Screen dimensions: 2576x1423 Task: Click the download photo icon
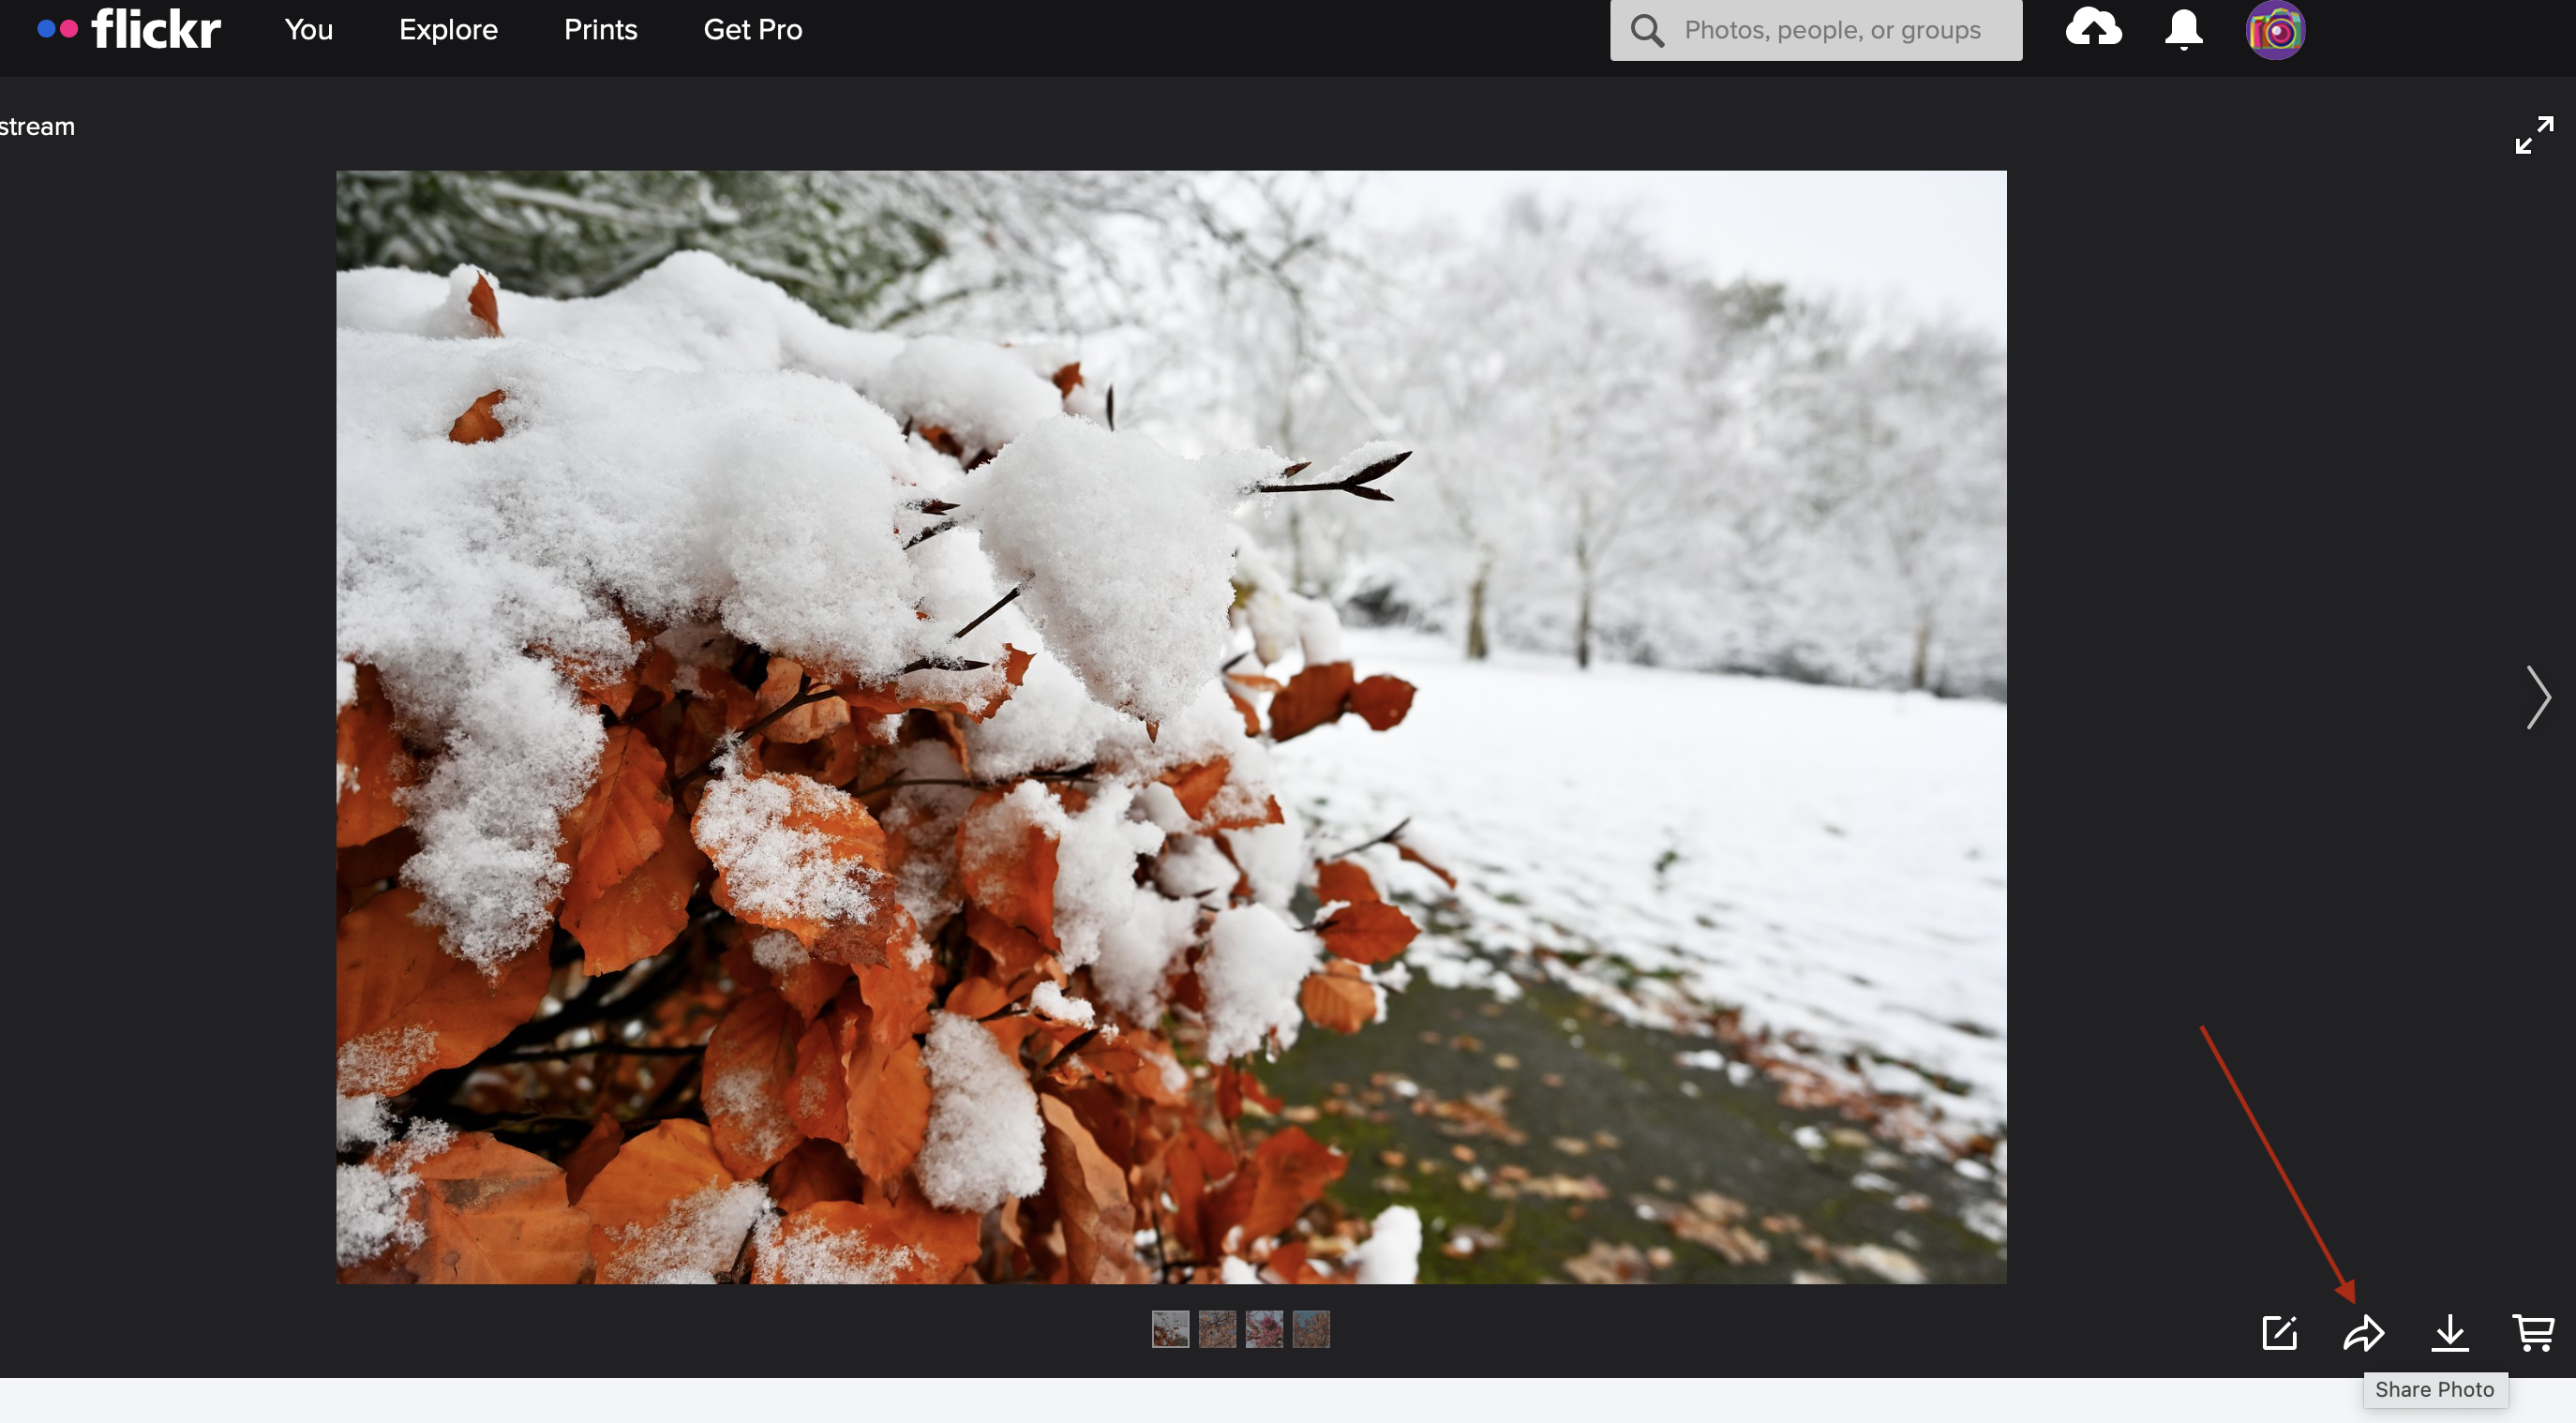click(x=2450, y=1333)
